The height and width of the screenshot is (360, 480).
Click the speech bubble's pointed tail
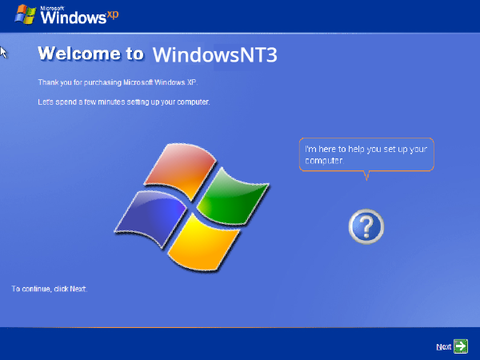367,175
